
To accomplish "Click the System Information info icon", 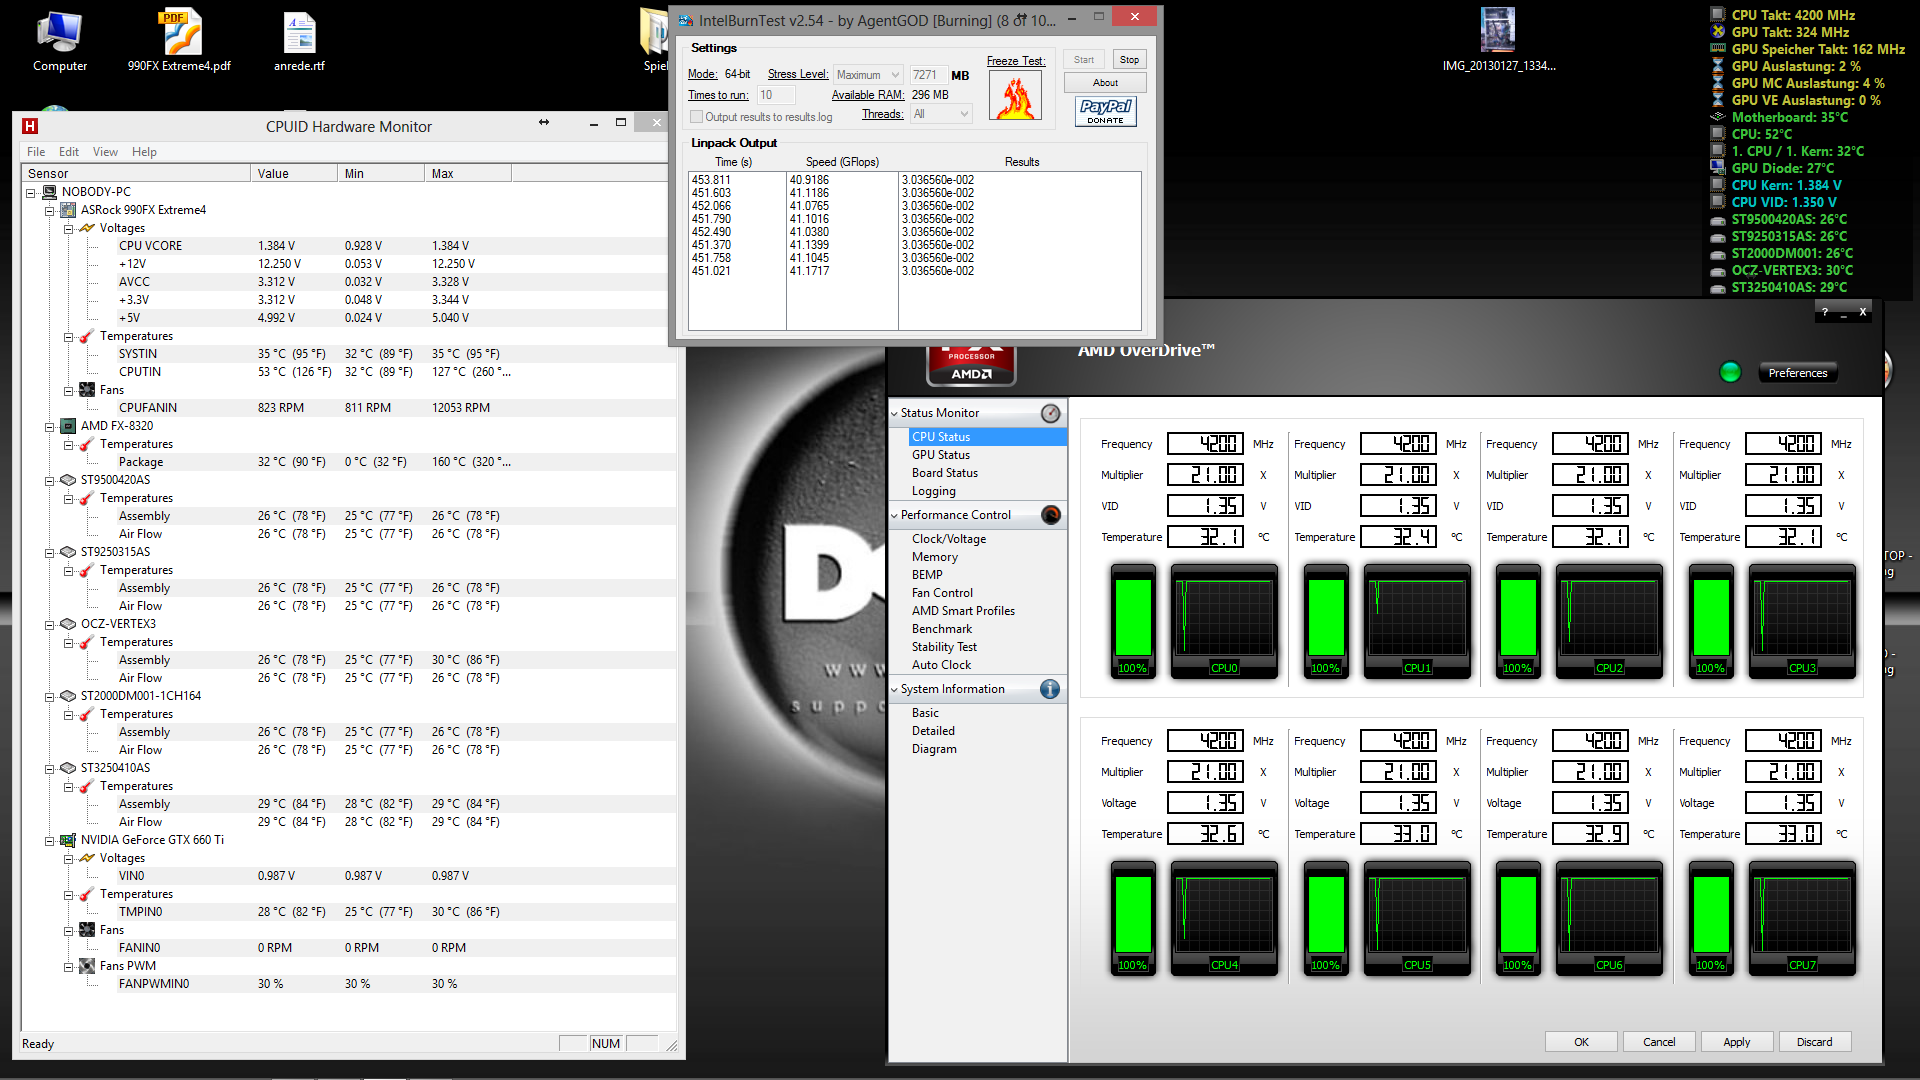I will [x=1050, y=689].
